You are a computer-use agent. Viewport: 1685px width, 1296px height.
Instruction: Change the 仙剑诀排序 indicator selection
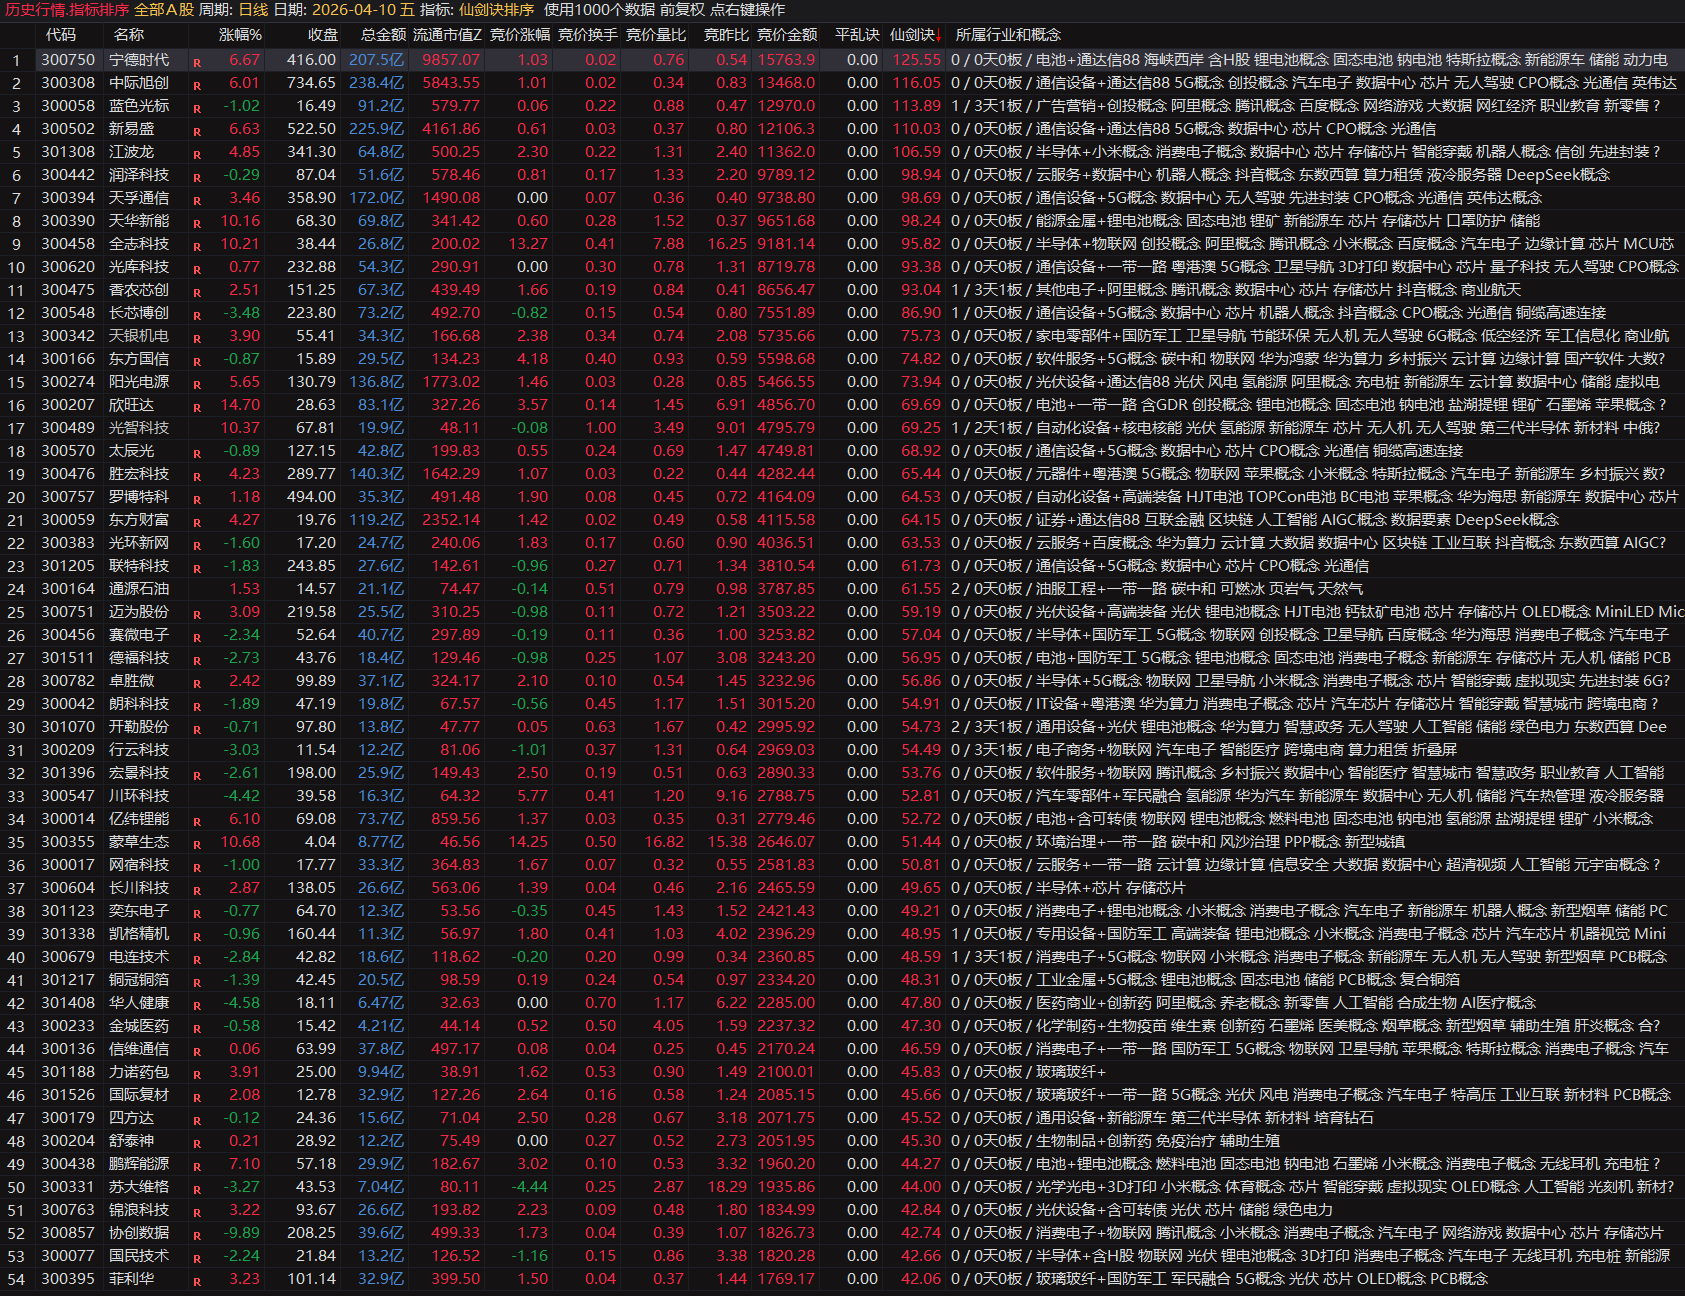[496, 10]
